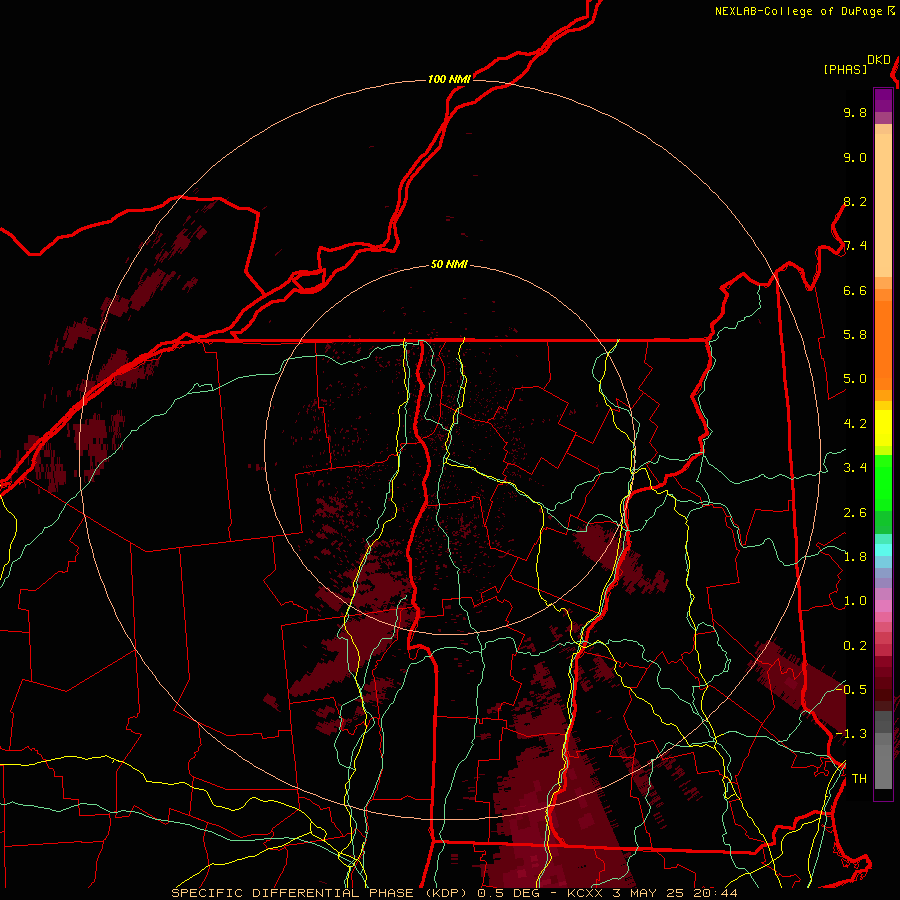900x900 pixels.
Task: Click the 7.4 scale value
Action: (x=855, y=246)
